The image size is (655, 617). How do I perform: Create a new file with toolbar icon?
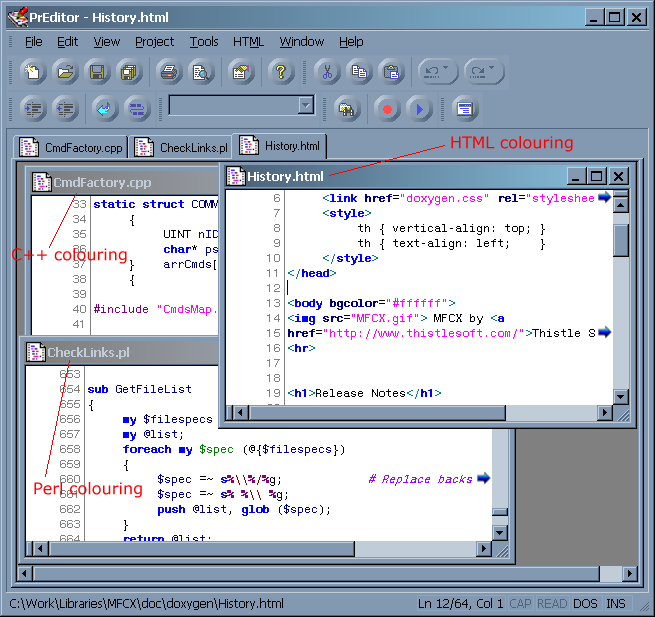coord(33,72)
